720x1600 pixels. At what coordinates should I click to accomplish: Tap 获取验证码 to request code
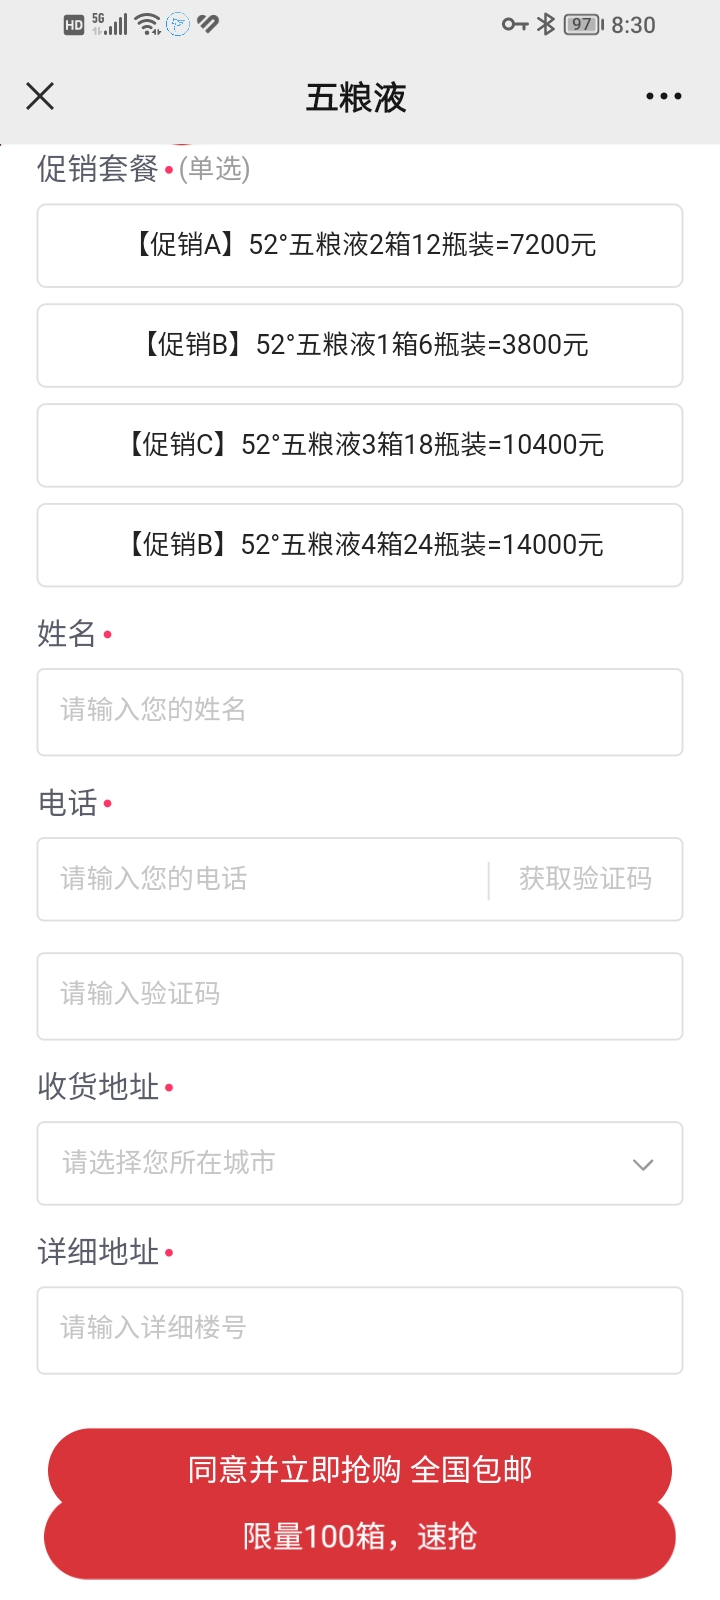point(585,879)
